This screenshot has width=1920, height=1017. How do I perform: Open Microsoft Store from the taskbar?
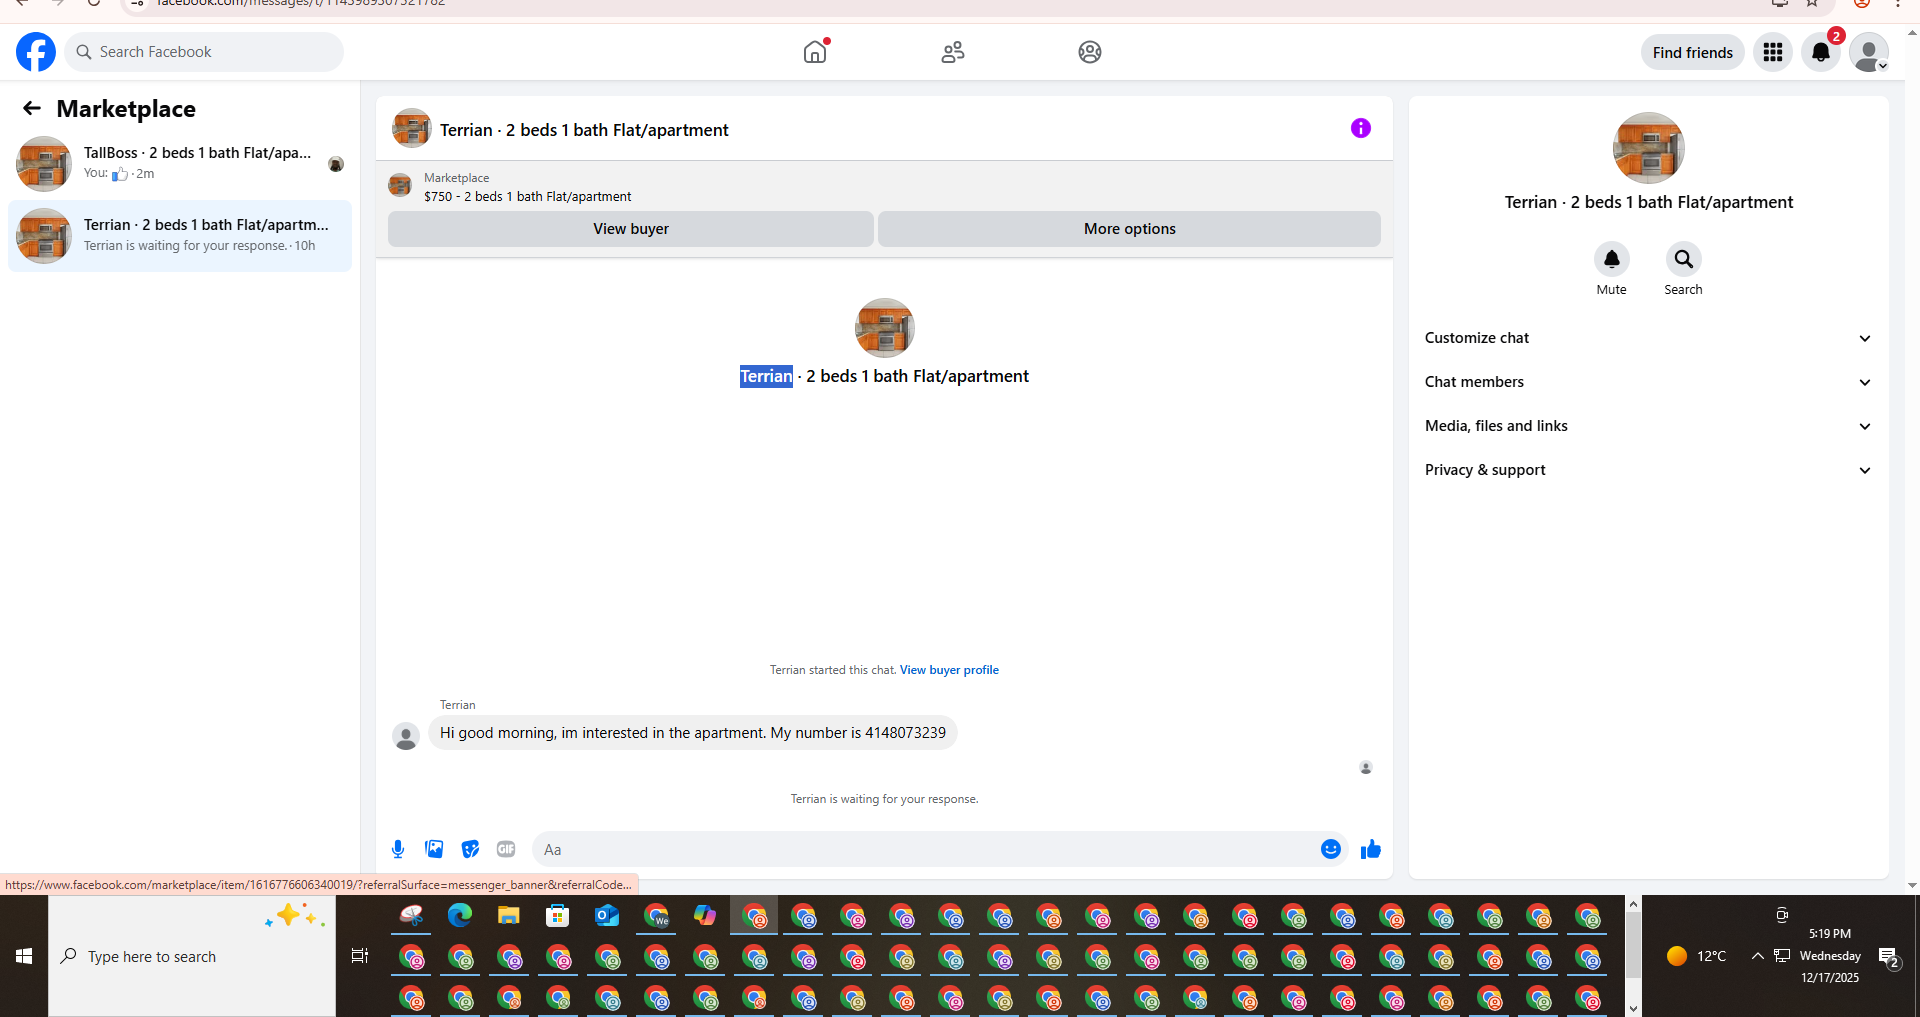[x=558, y=915]
